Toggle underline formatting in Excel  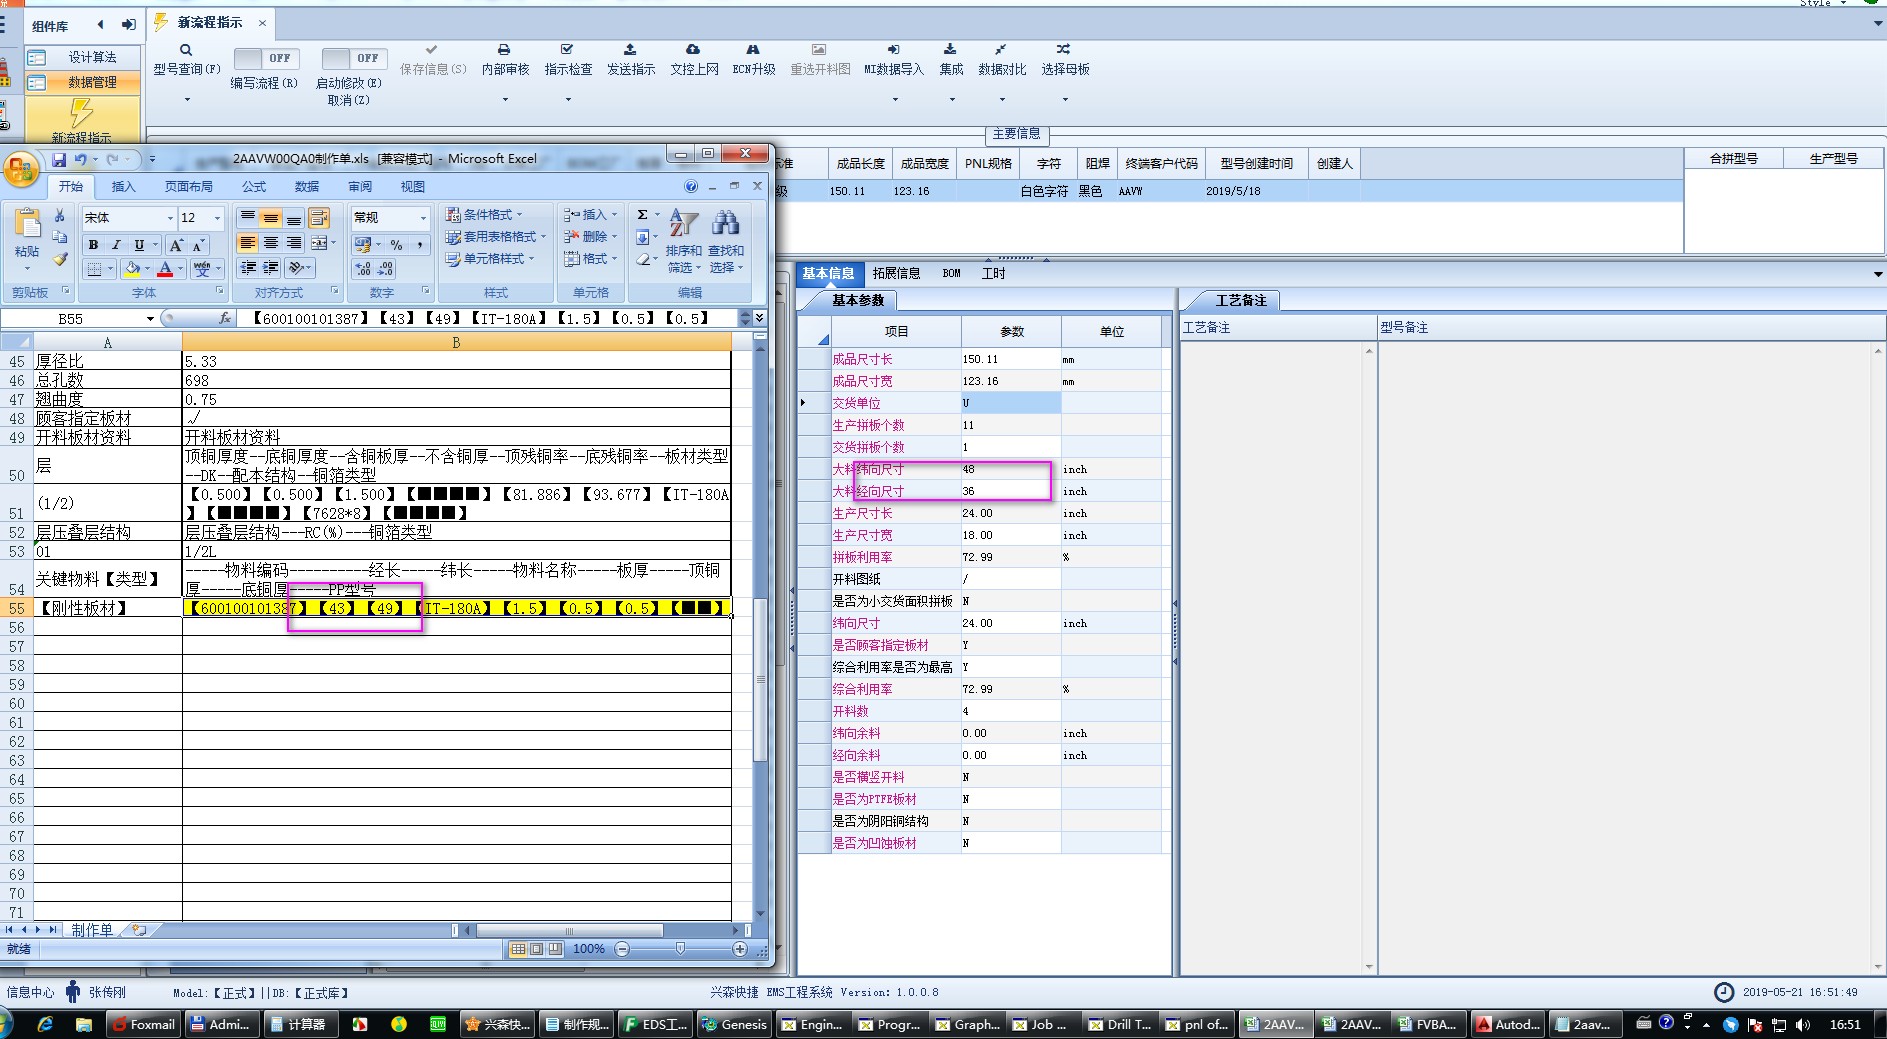tap(139, 244)
